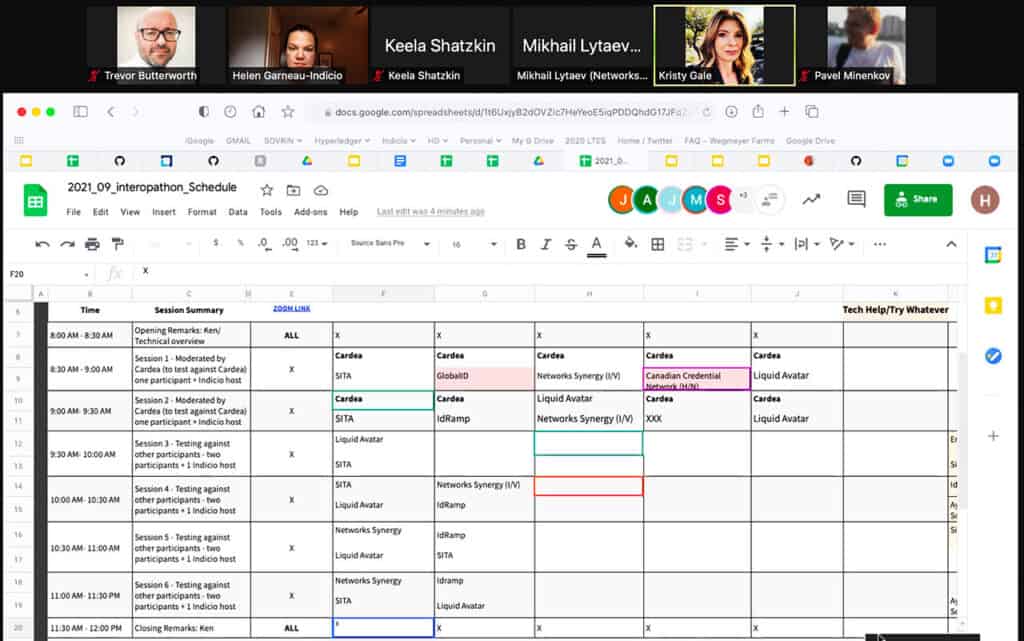The width and height of the screenshot is (1024, 641).
Task: Select the Canadian Credential Network cell
Action: (697, 379)
